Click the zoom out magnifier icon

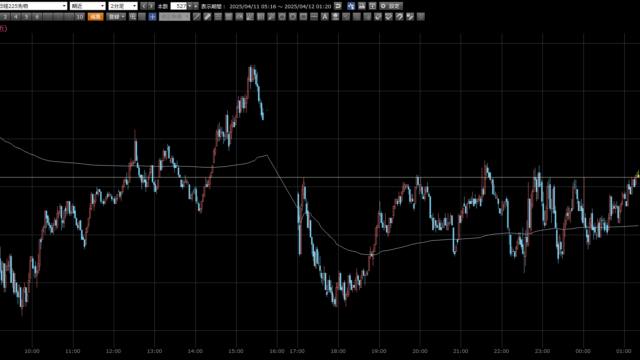click(x=142, y=17)
